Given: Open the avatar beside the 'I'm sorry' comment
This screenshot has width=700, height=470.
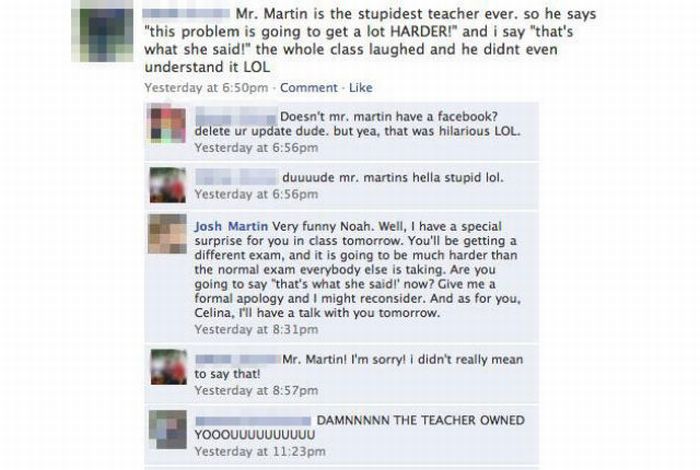Looking at the screenshot, I should [x=168, y=367].
